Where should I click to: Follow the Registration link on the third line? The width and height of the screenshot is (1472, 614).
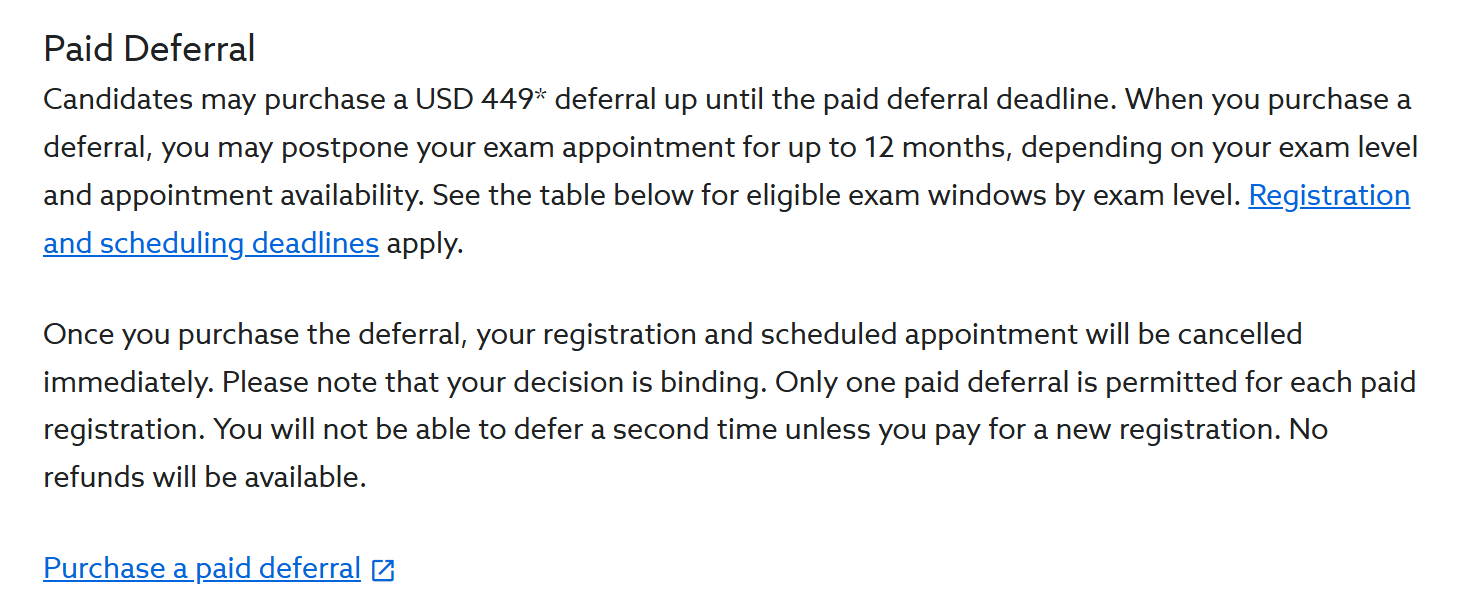pos(1329,195)
